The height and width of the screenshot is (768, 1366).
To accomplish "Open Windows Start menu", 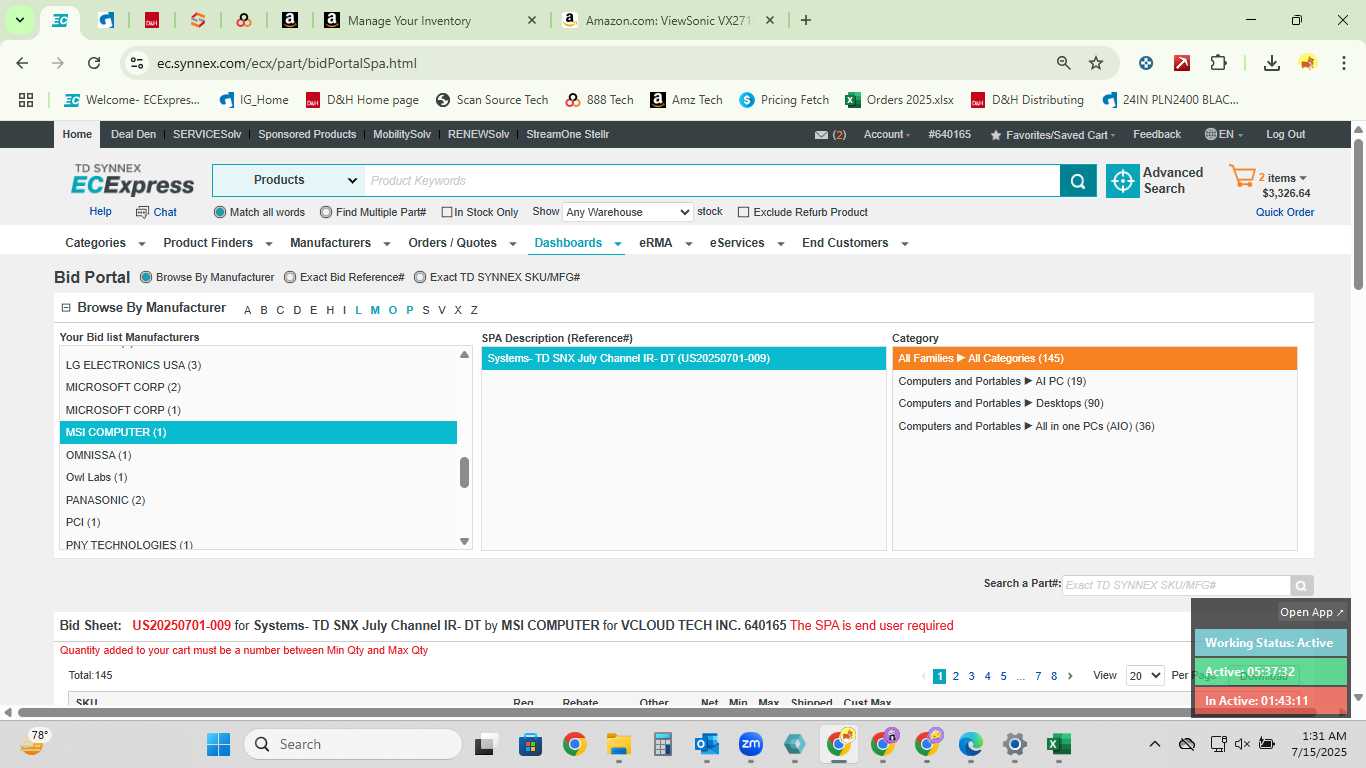I will coord(218,744).
